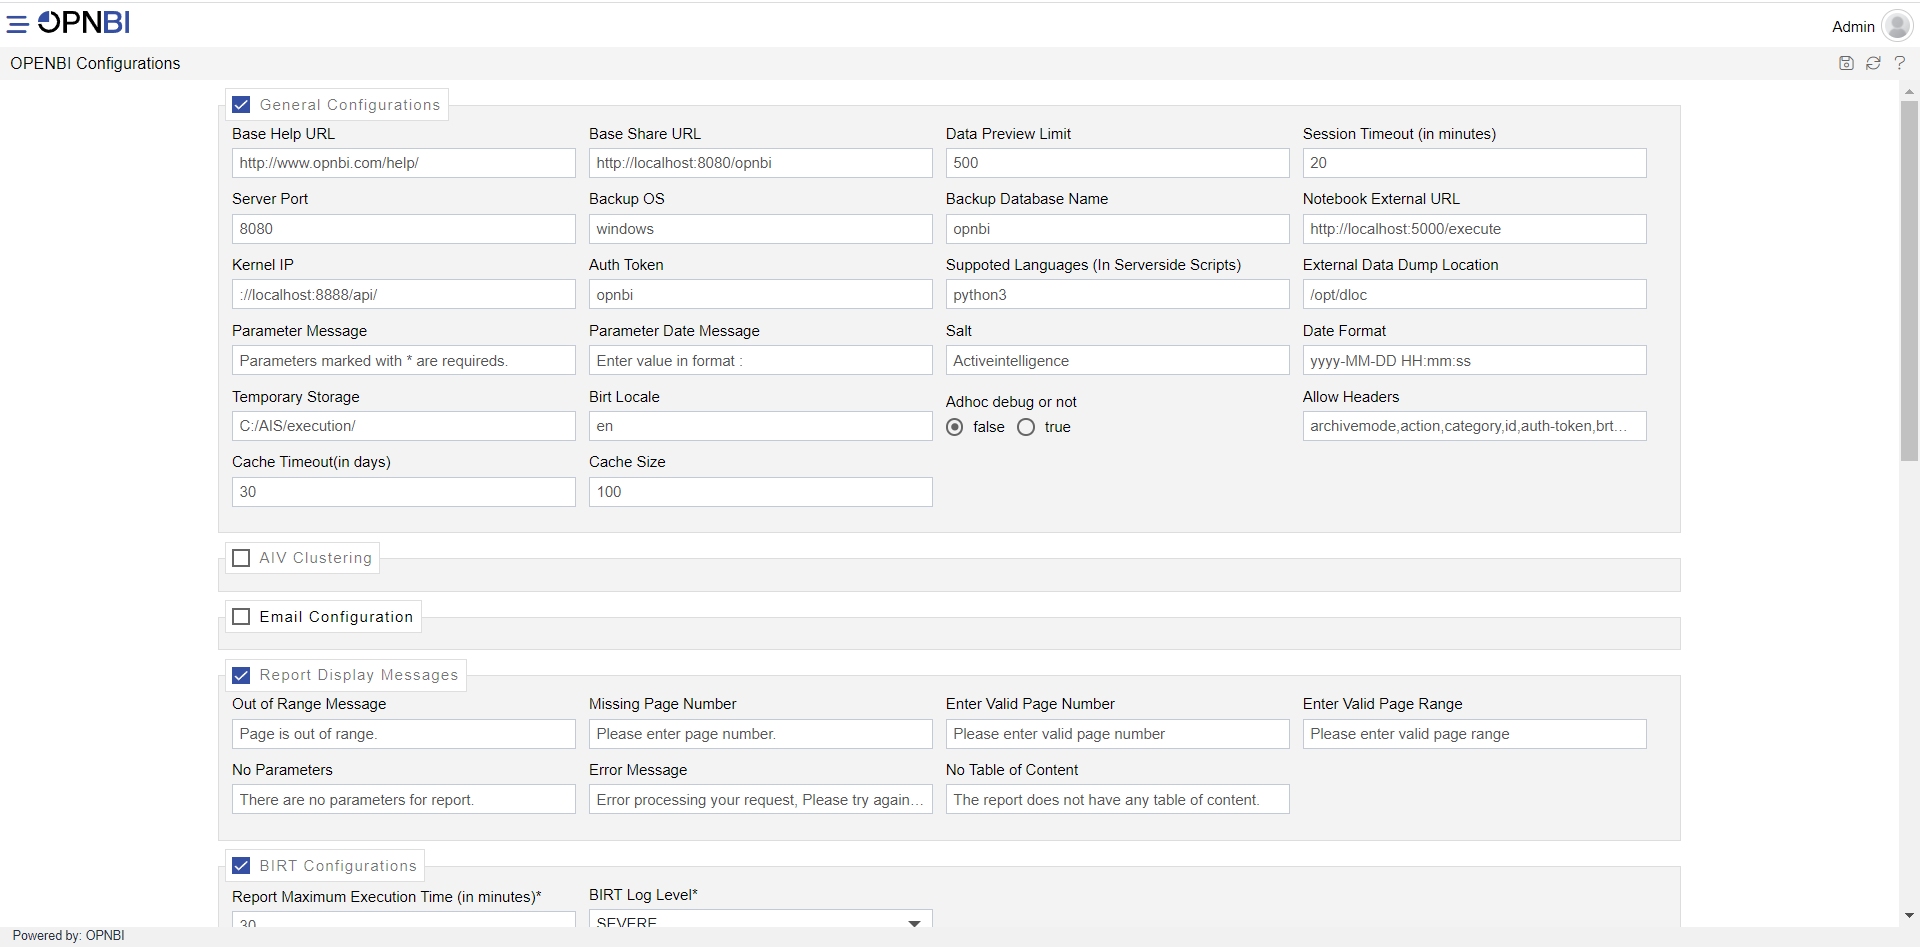The image size is (1920, 947).
Task: Click the Base Help URL field
Action: pyautogui.click(x=404, y=163)
